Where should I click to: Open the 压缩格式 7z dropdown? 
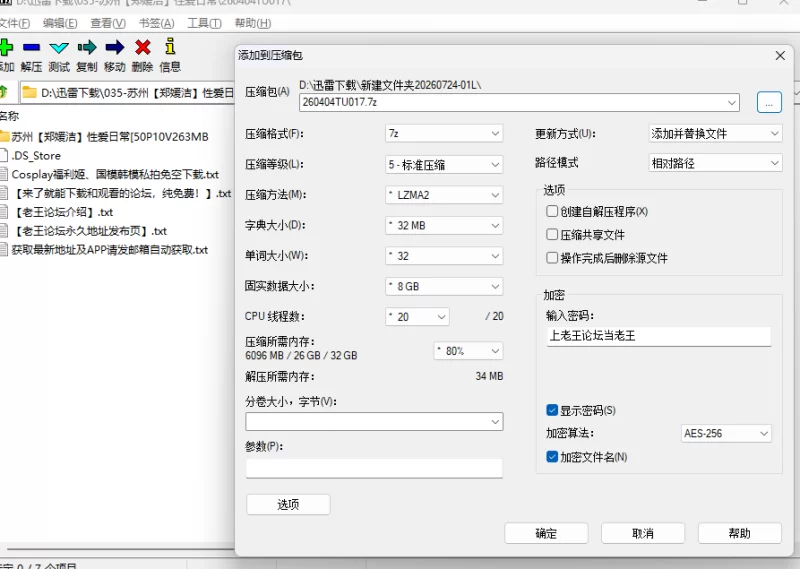444,134
